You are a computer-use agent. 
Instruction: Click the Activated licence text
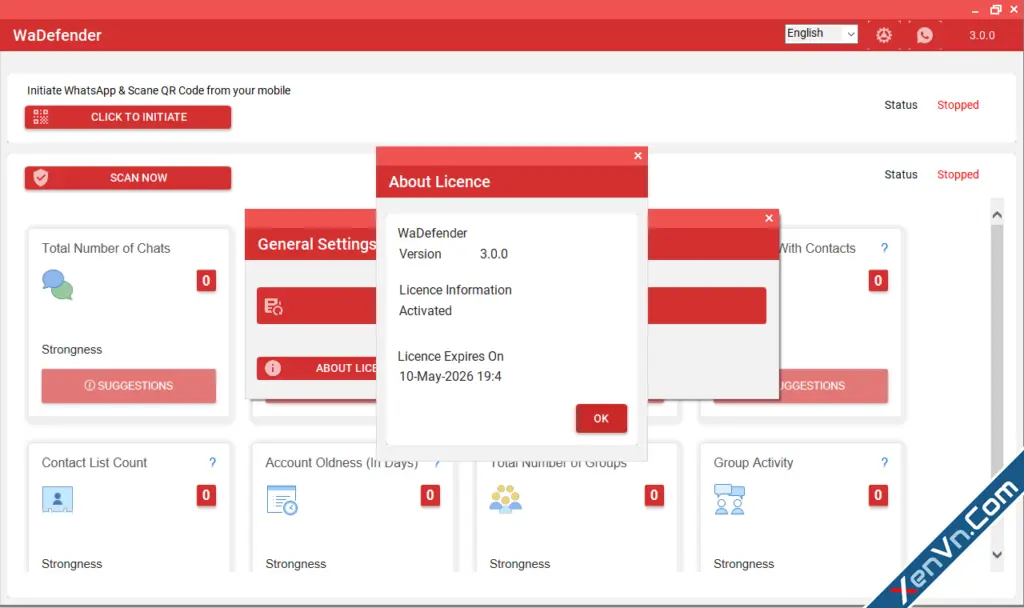(426, 311)
